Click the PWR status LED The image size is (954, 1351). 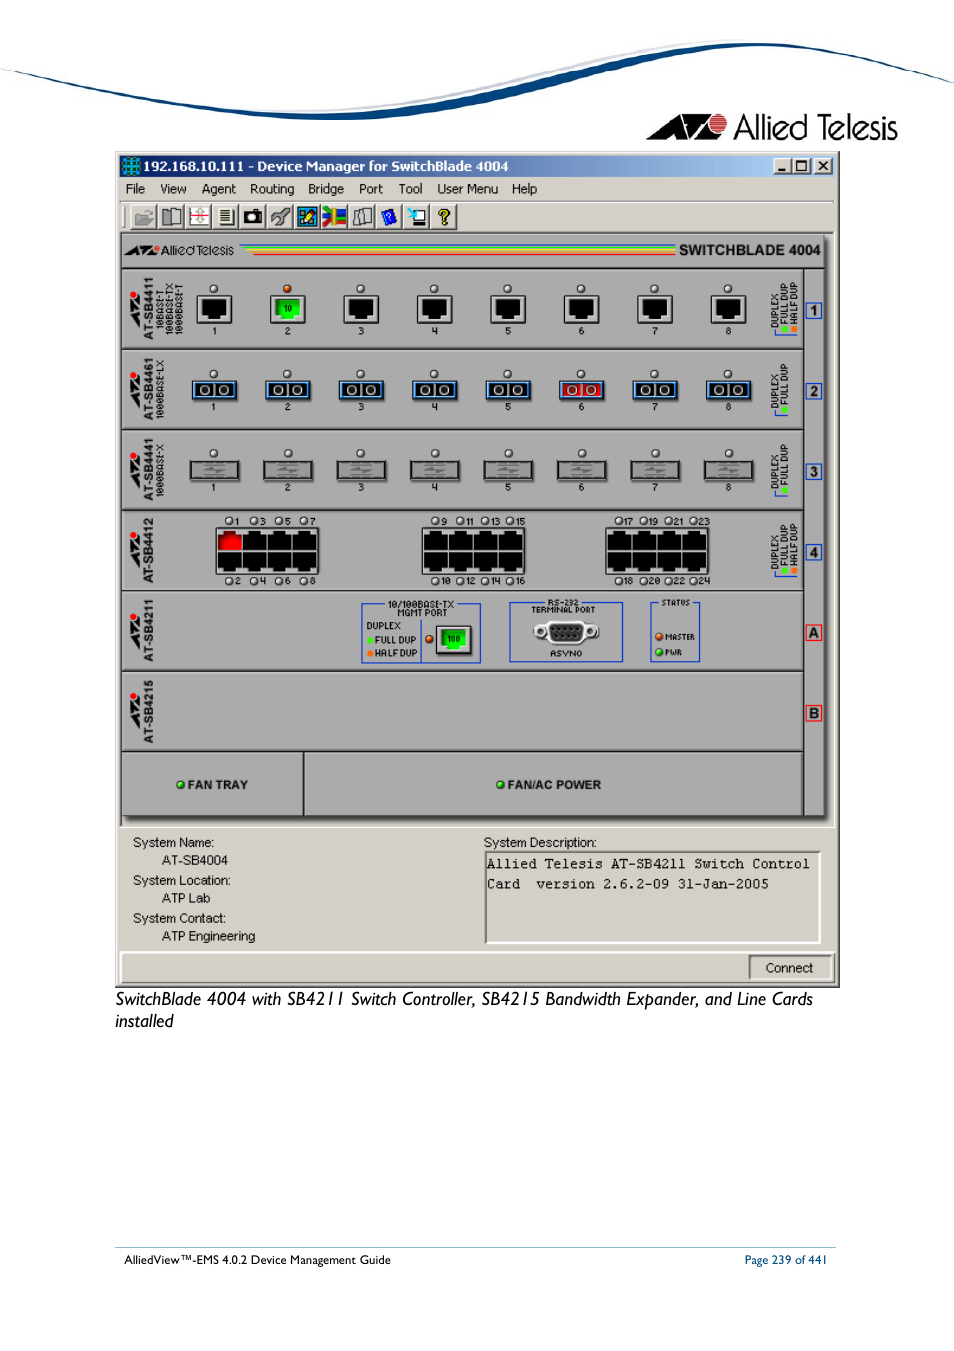point(659,652)
